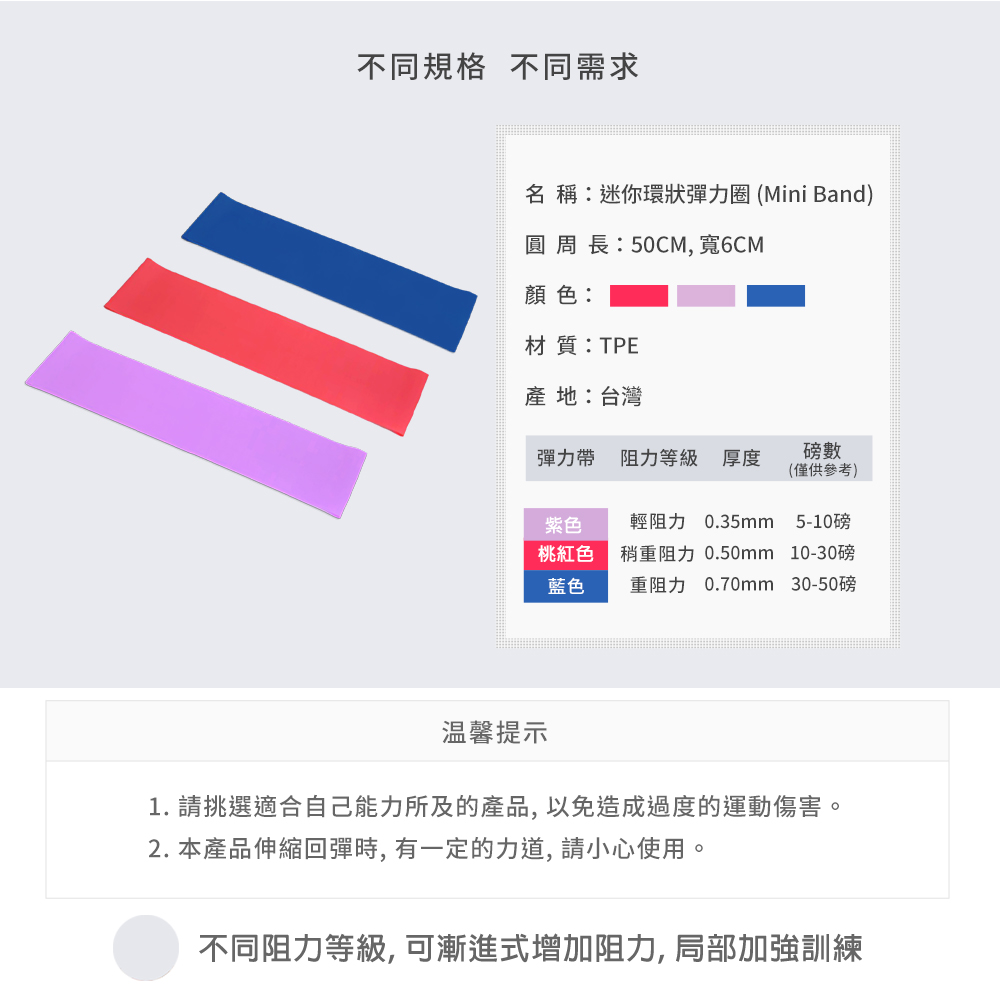Click the blue resistance band photo
Image resolution: width=1000 pixels, height=1000 pixels.
[330, 268]
